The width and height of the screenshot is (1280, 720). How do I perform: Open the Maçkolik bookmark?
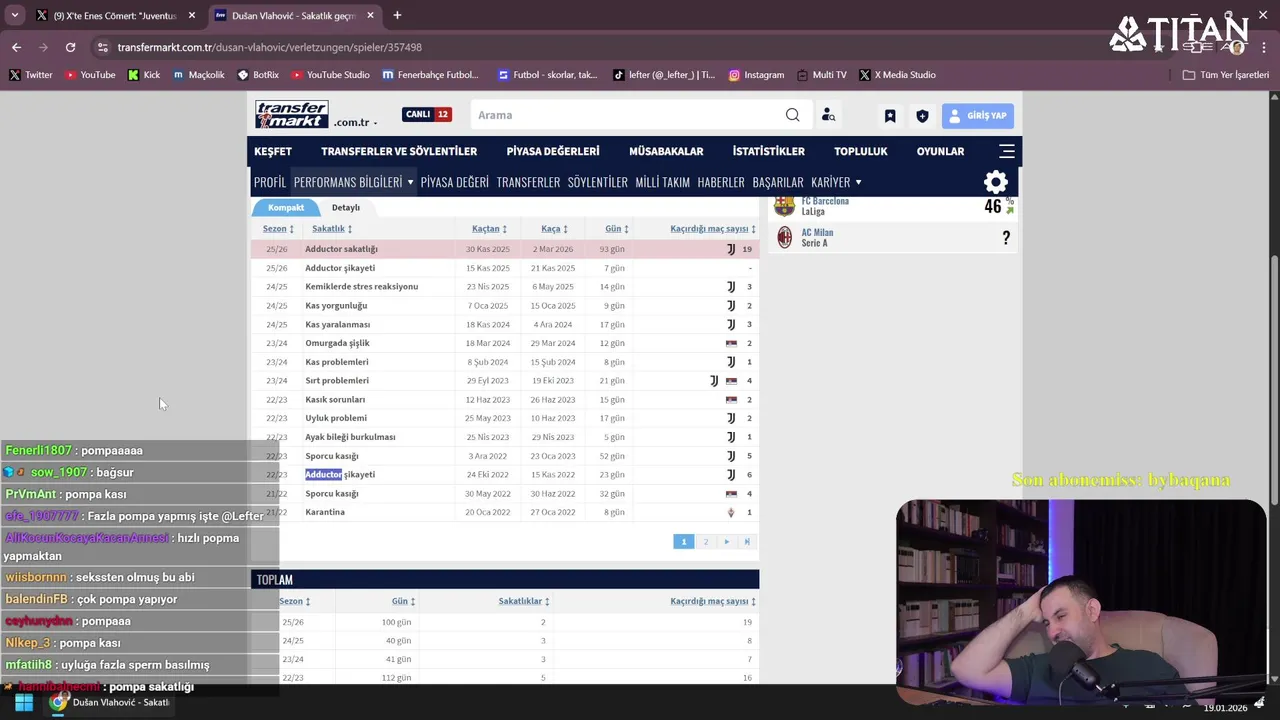[198, 75]
